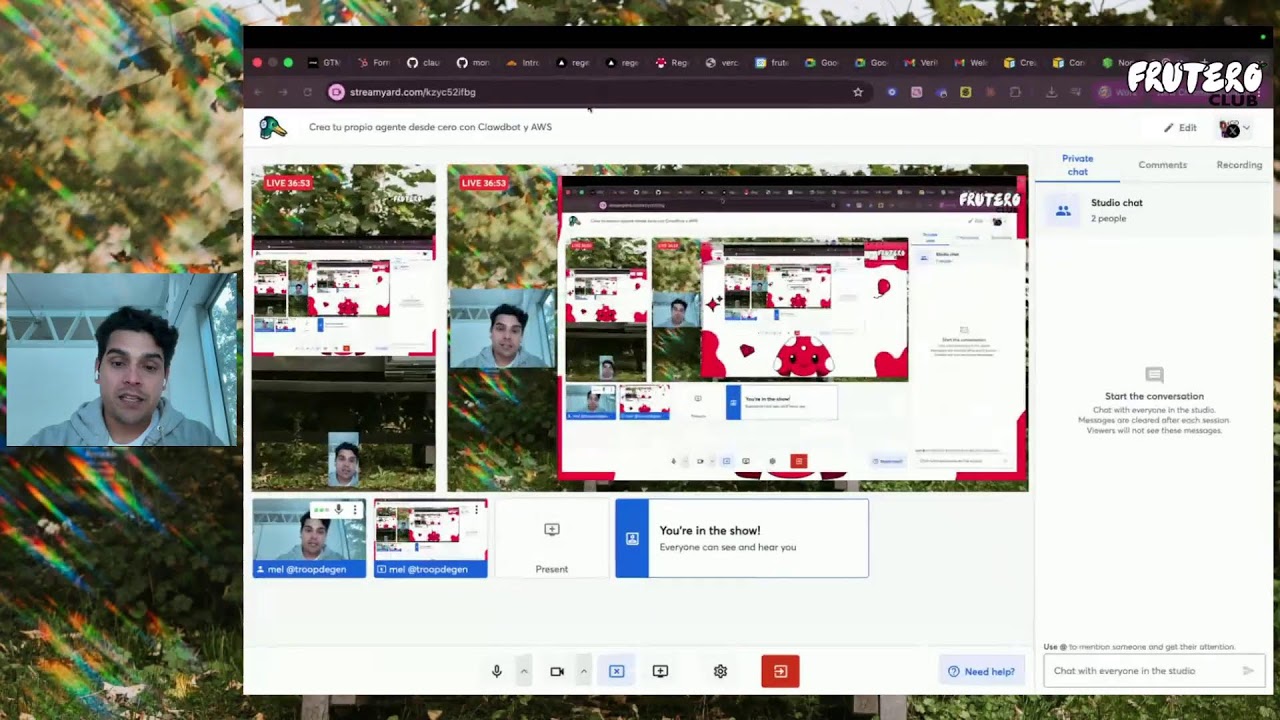The width and height of the screenshot is (1280, 720).
Task: Click the webcam overlay showing the presenter
Action: [x=122, y=359]
